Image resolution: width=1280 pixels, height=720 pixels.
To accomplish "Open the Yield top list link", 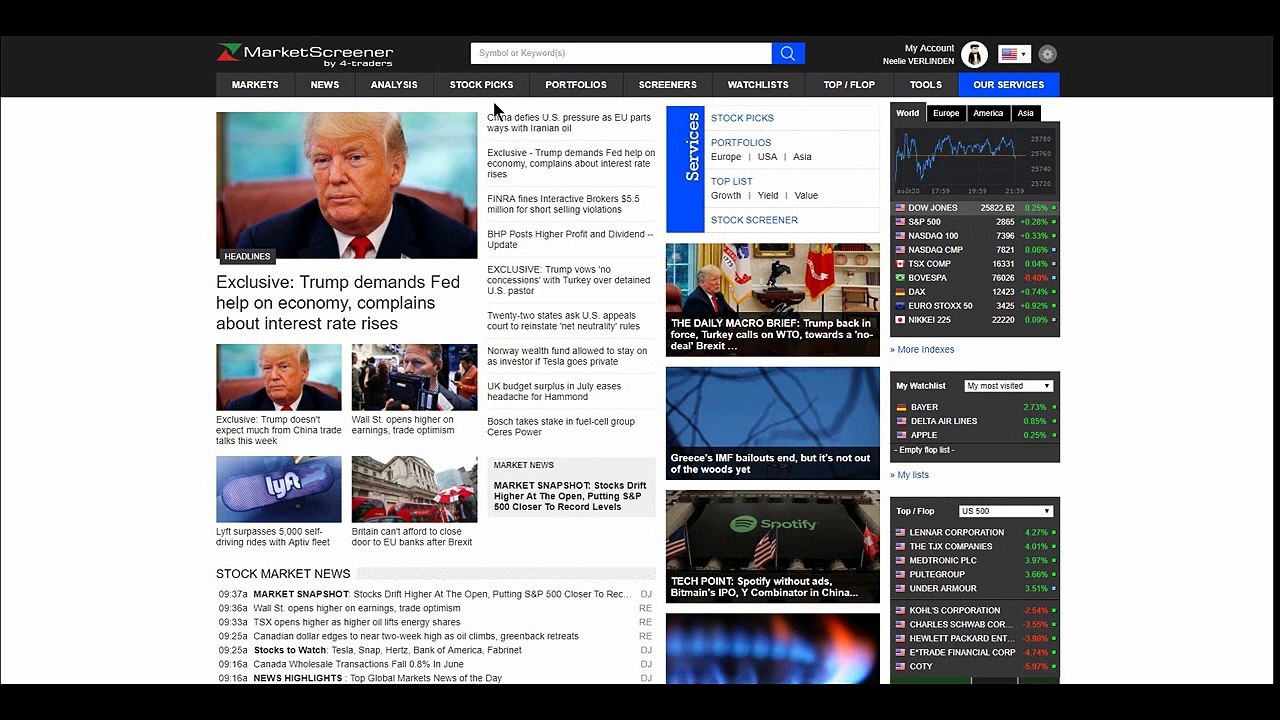I will 768,196.
